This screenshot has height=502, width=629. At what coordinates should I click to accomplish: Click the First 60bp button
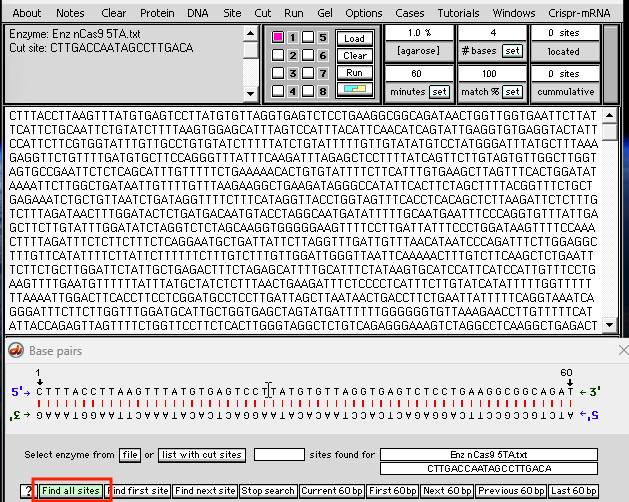click(393, 491)
